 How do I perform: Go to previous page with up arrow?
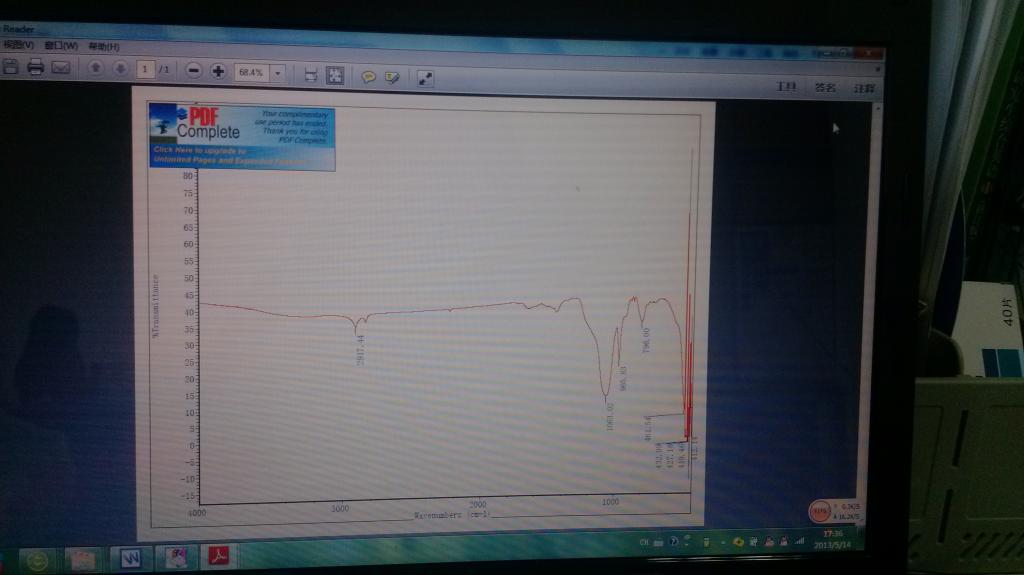95,68
